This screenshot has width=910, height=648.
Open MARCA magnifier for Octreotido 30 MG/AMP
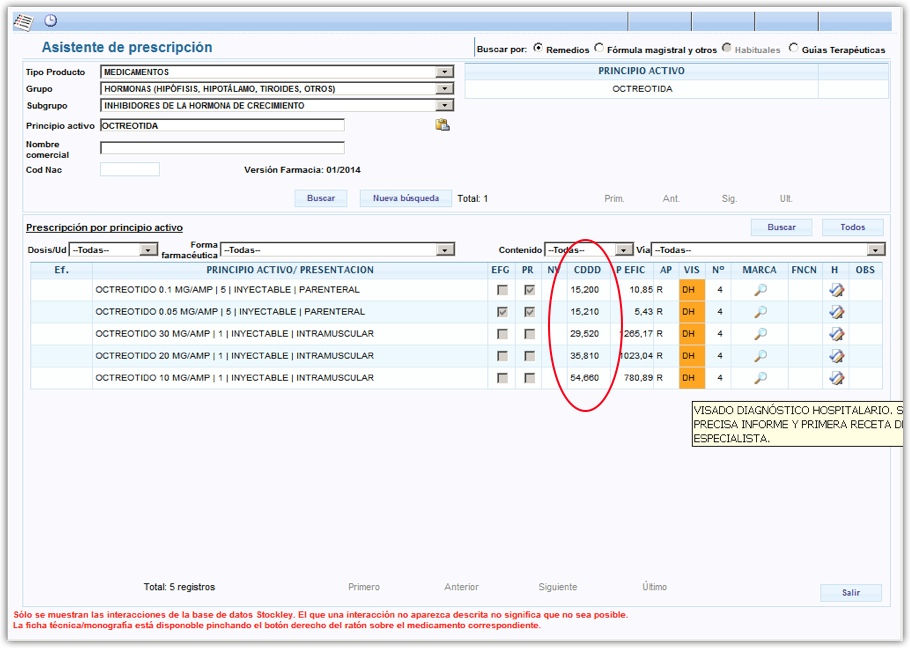760,334
